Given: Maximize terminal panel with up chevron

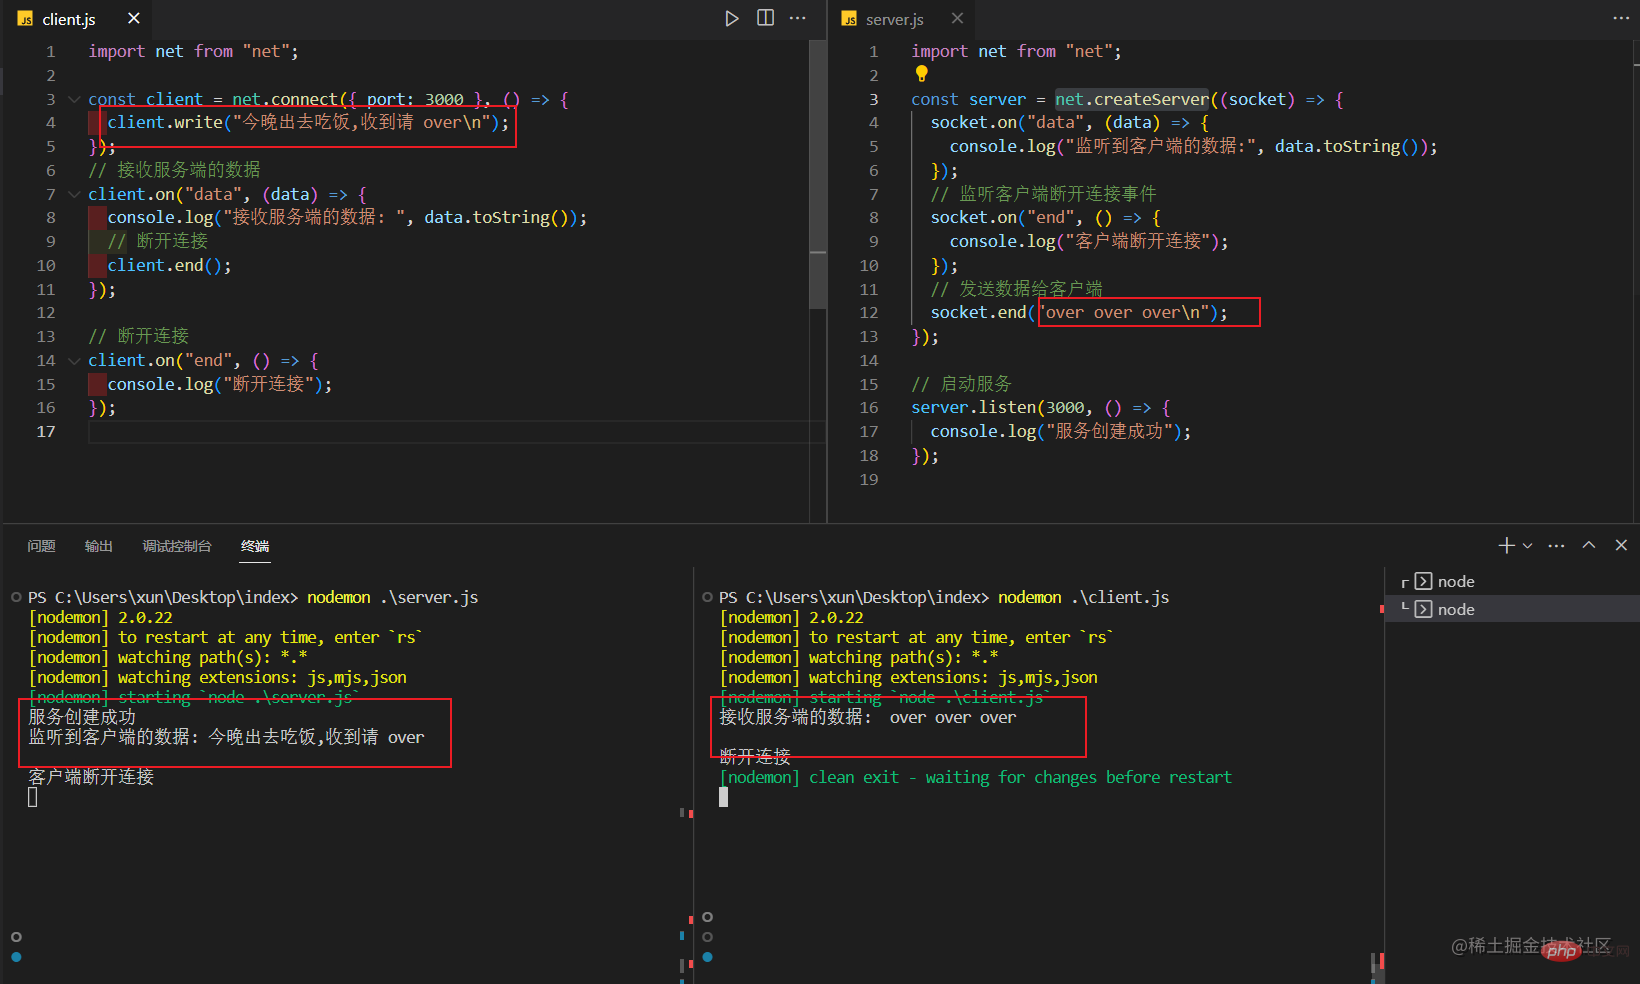Looking at the screenshot, I should tap(1589, 545).
